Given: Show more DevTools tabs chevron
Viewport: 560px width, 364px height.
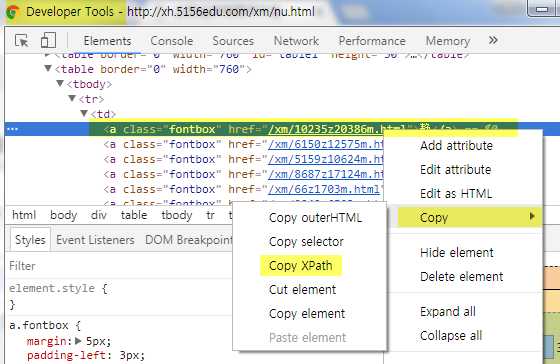Looking at the screenshot, I should point(493,40).
